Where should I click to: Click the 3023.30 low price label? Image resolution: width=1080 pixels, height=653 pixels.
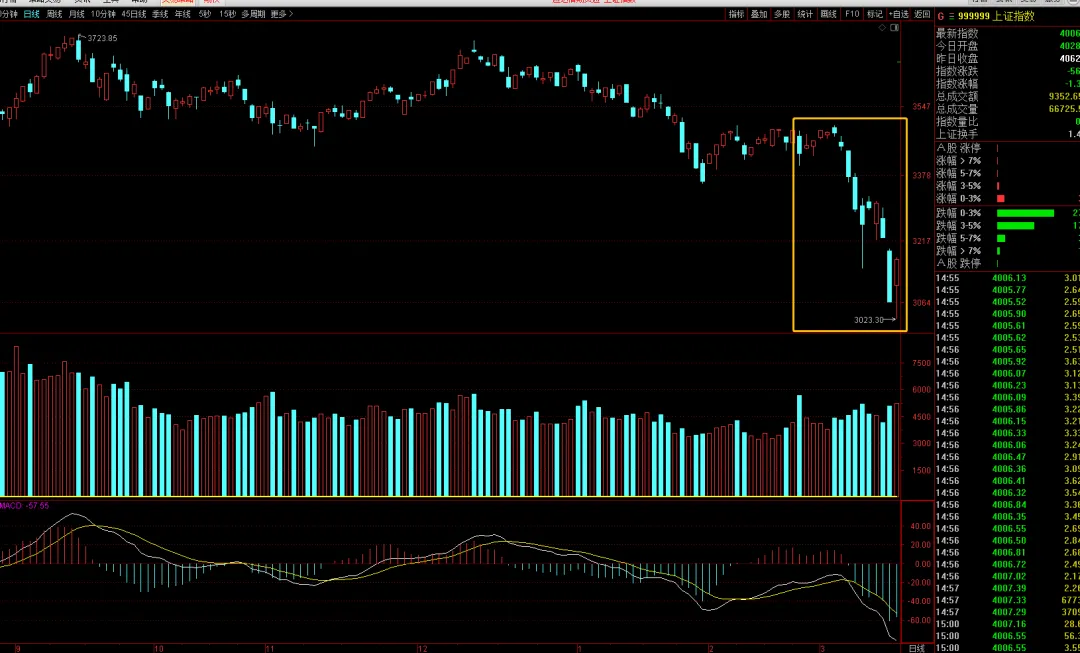coord(869,320)
